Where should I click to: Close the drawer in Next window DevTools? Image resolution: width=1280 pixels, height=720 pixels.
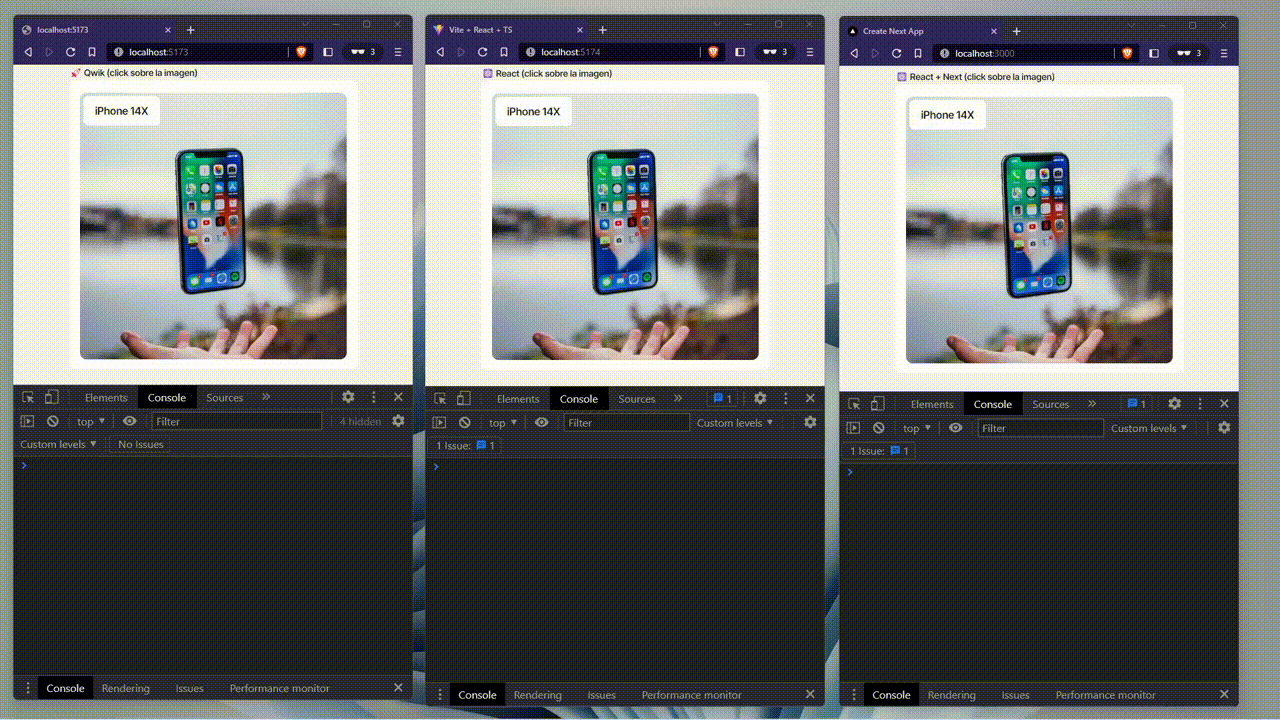[x=1224, y=694]
